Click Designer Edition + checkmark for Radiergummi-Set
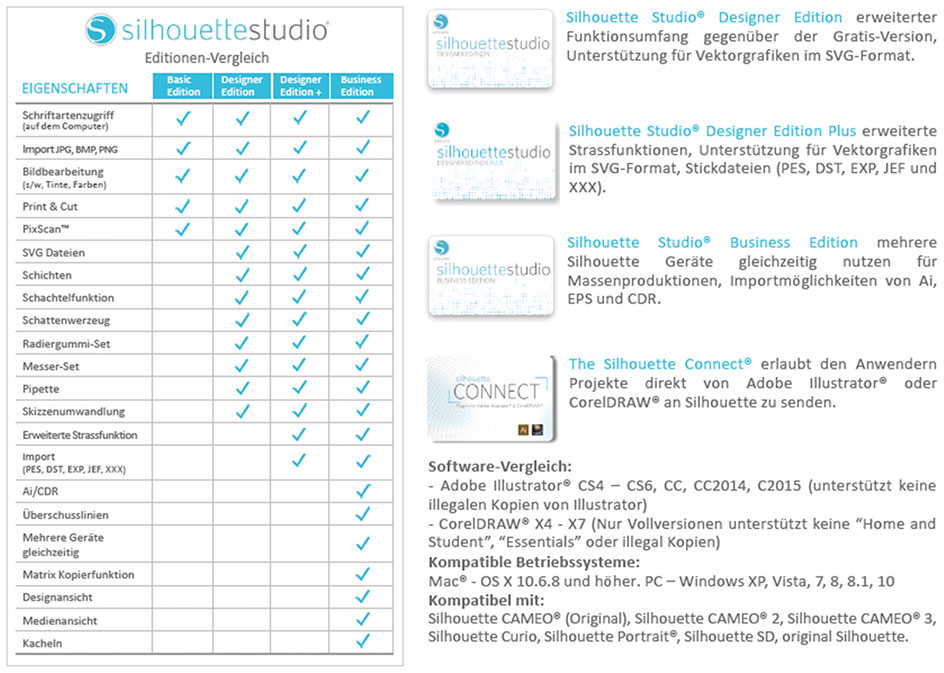This screenshot has width=944, height=673. pos(299,343)
